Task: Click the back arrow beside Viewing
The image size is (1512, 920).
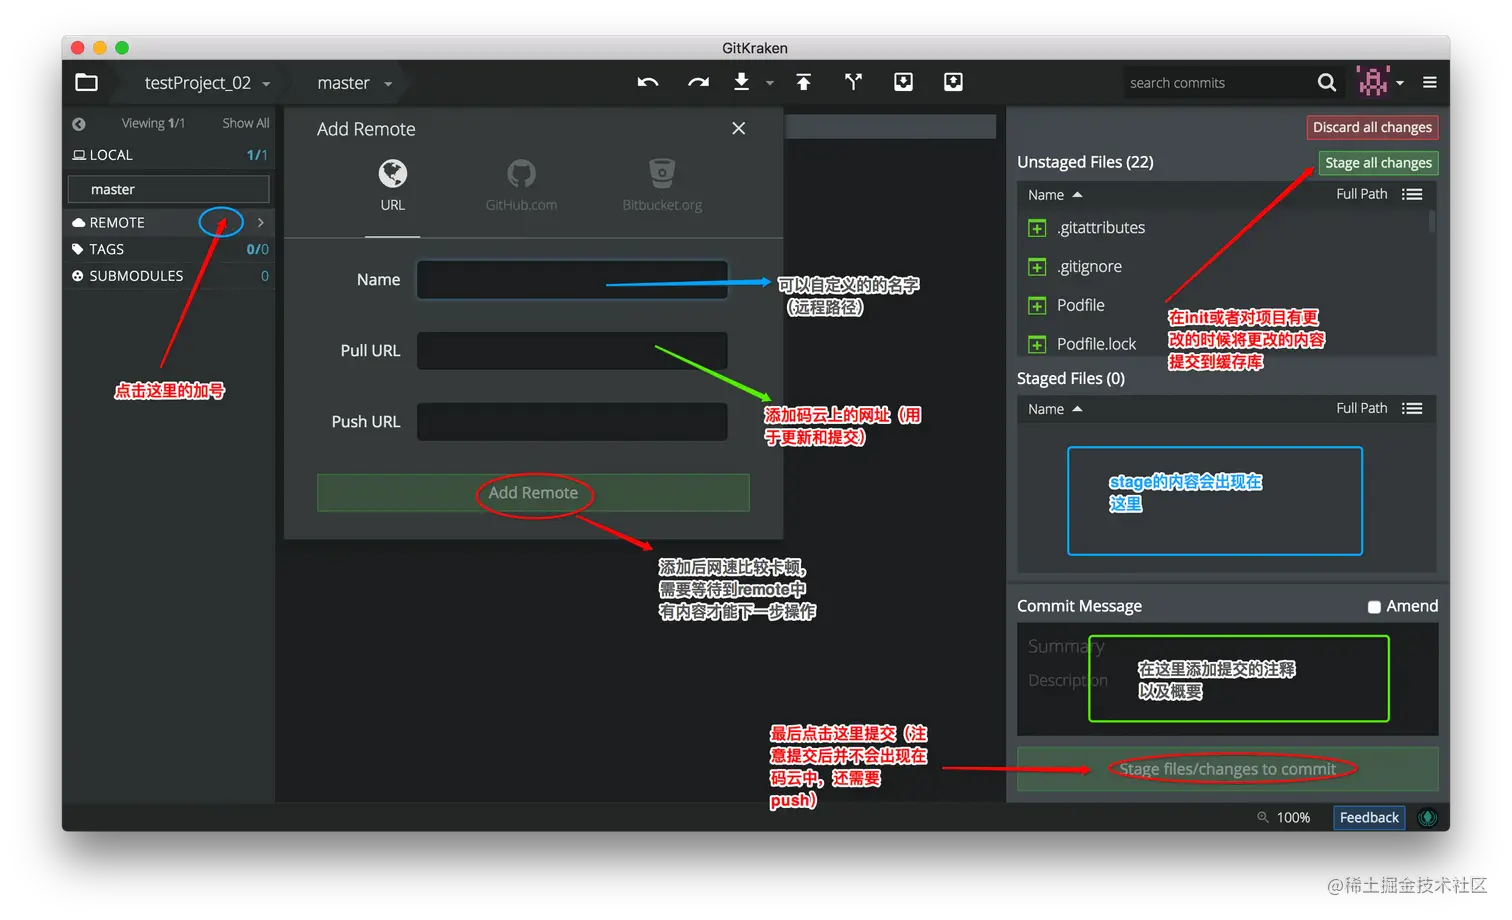Action: point(79,124)
